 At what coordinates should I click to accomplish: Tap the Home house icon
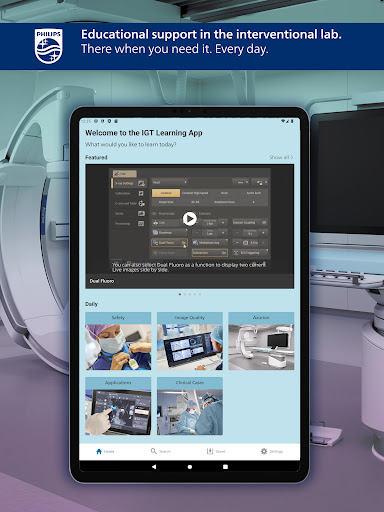click(x=99, y=451)
